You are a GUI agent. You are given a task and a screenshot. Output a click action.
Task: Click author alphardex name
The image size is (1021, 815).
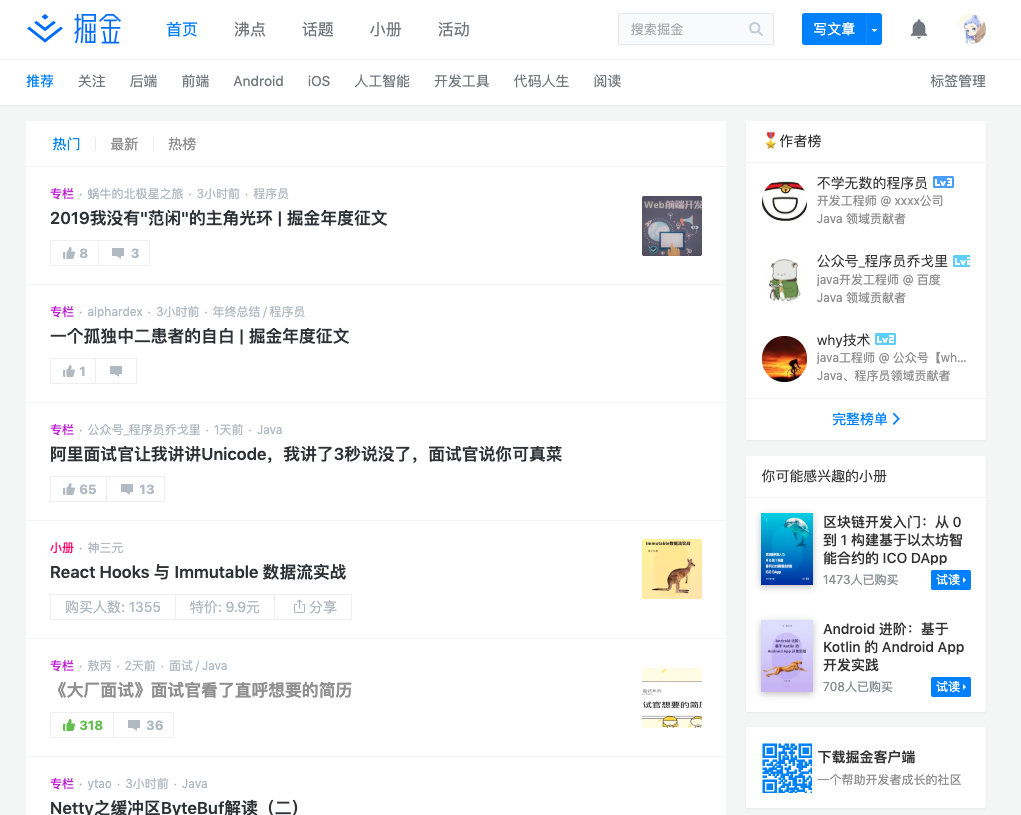click(x=115, y=312)
